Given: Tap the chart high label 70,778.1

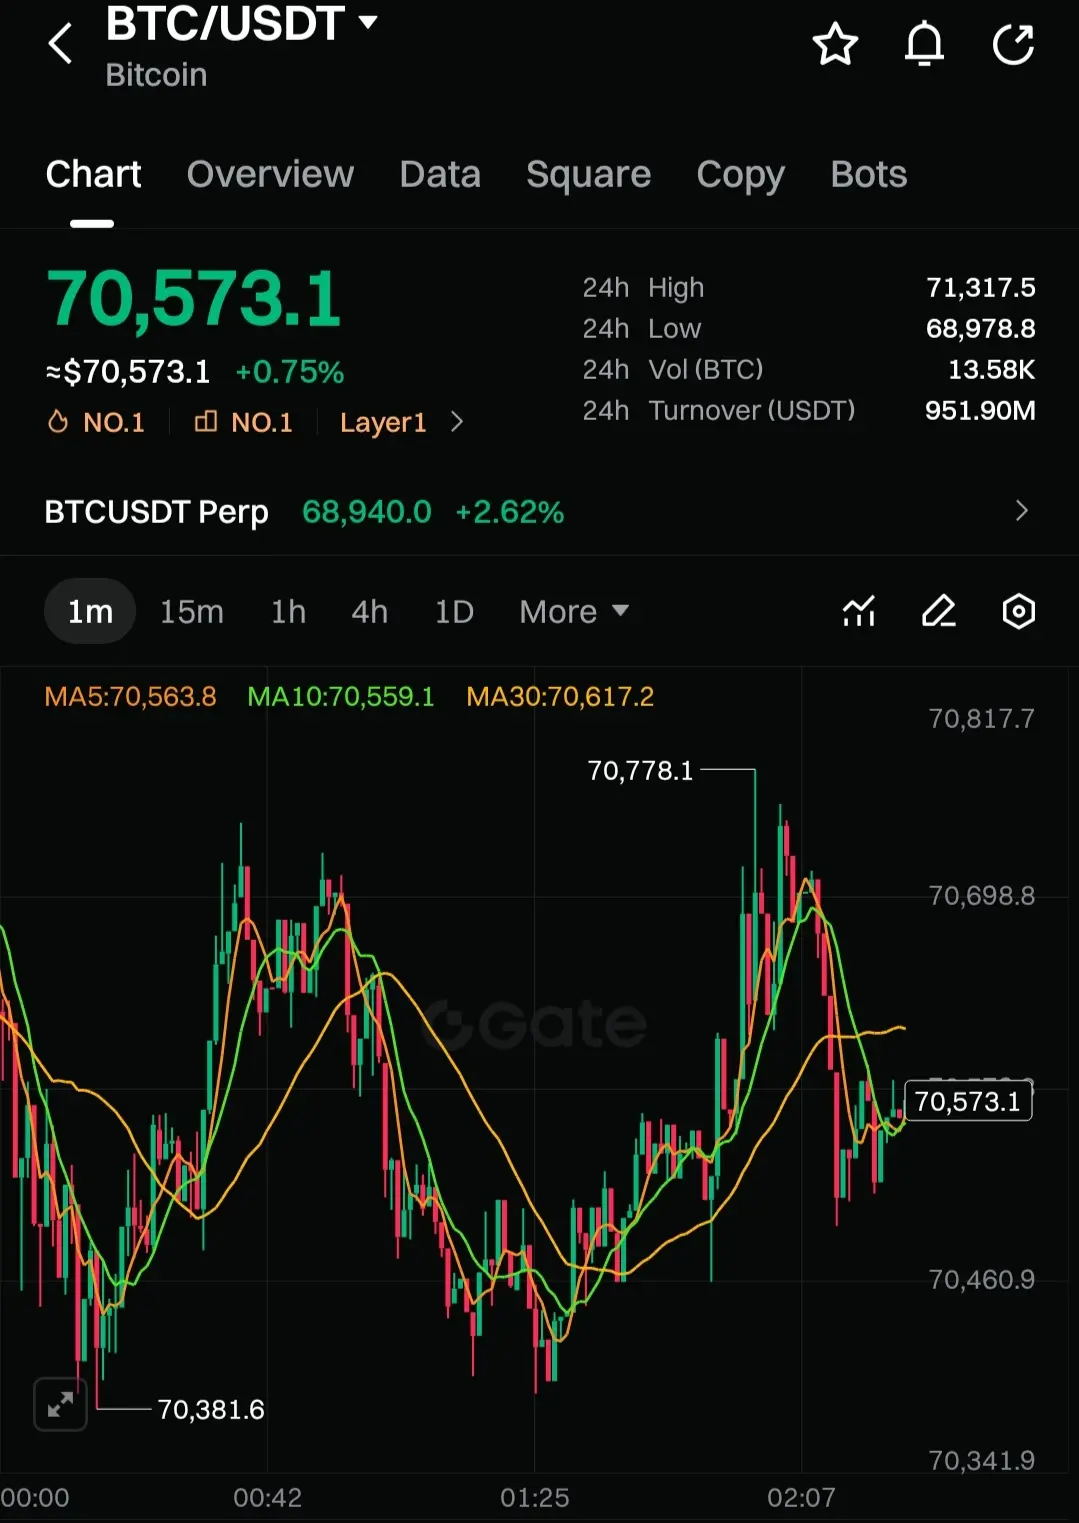Looking at the screenshot, I should point(640,771).
